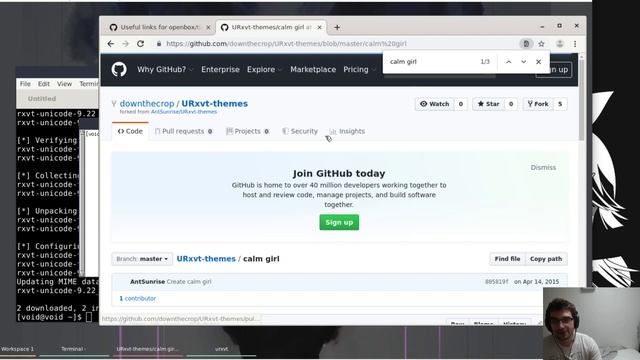The width and height of the screenshot is (640, 360).
Task: Switch to 'URxvt-themes/calm gir...' taskbar entry
Action: (147, 349)
